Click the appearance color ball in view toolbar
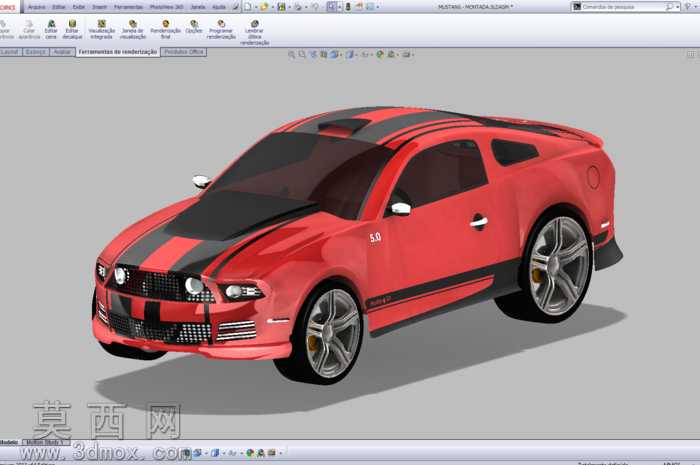 [x=380, y=54]
